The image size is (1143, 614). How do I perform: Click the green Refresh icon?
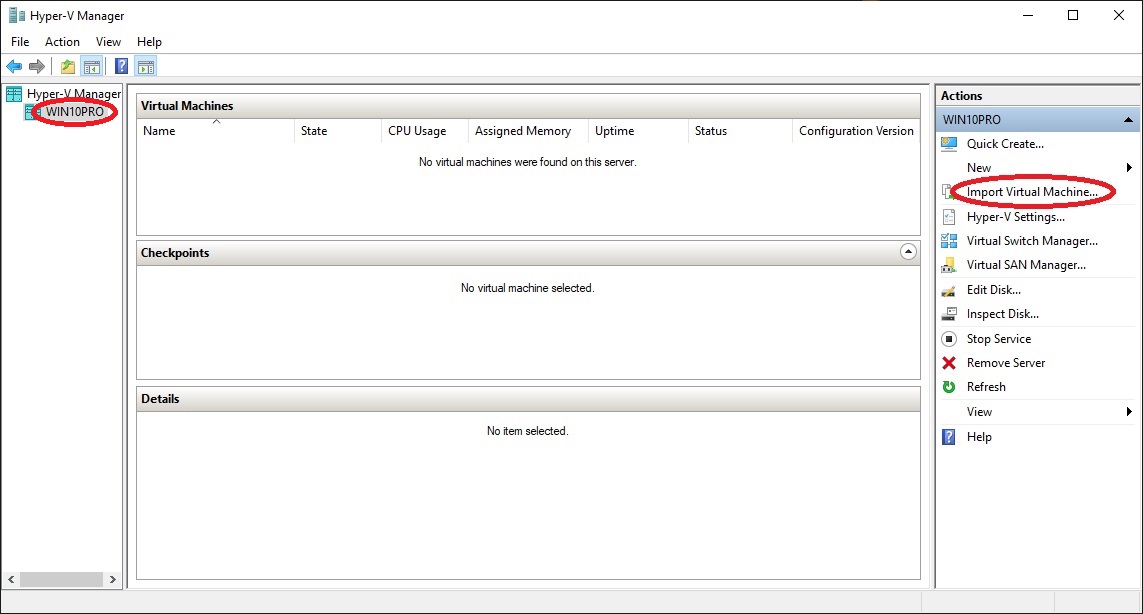(949, 387)
